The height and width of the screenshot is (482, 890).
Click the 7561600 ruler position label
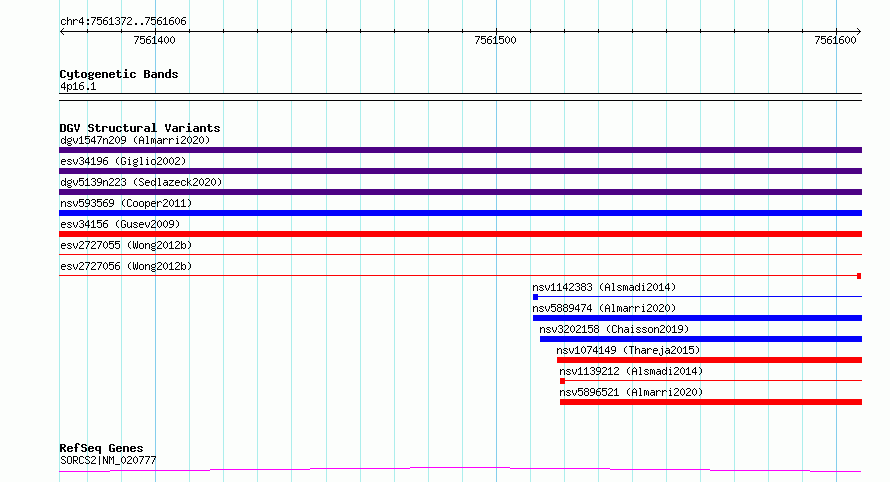click(x=835, y=40)
